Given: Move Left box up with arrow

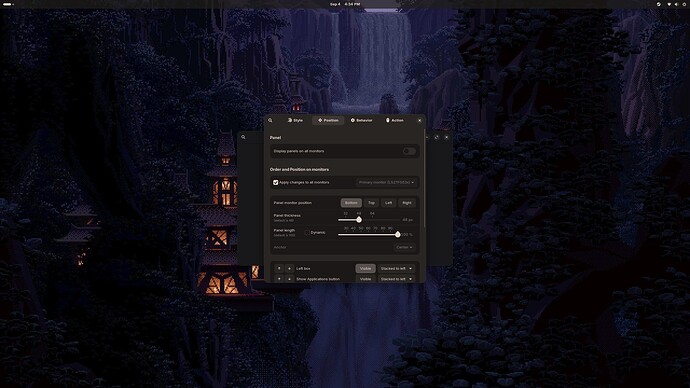Looking at the screenshot, I should (279, 268).
